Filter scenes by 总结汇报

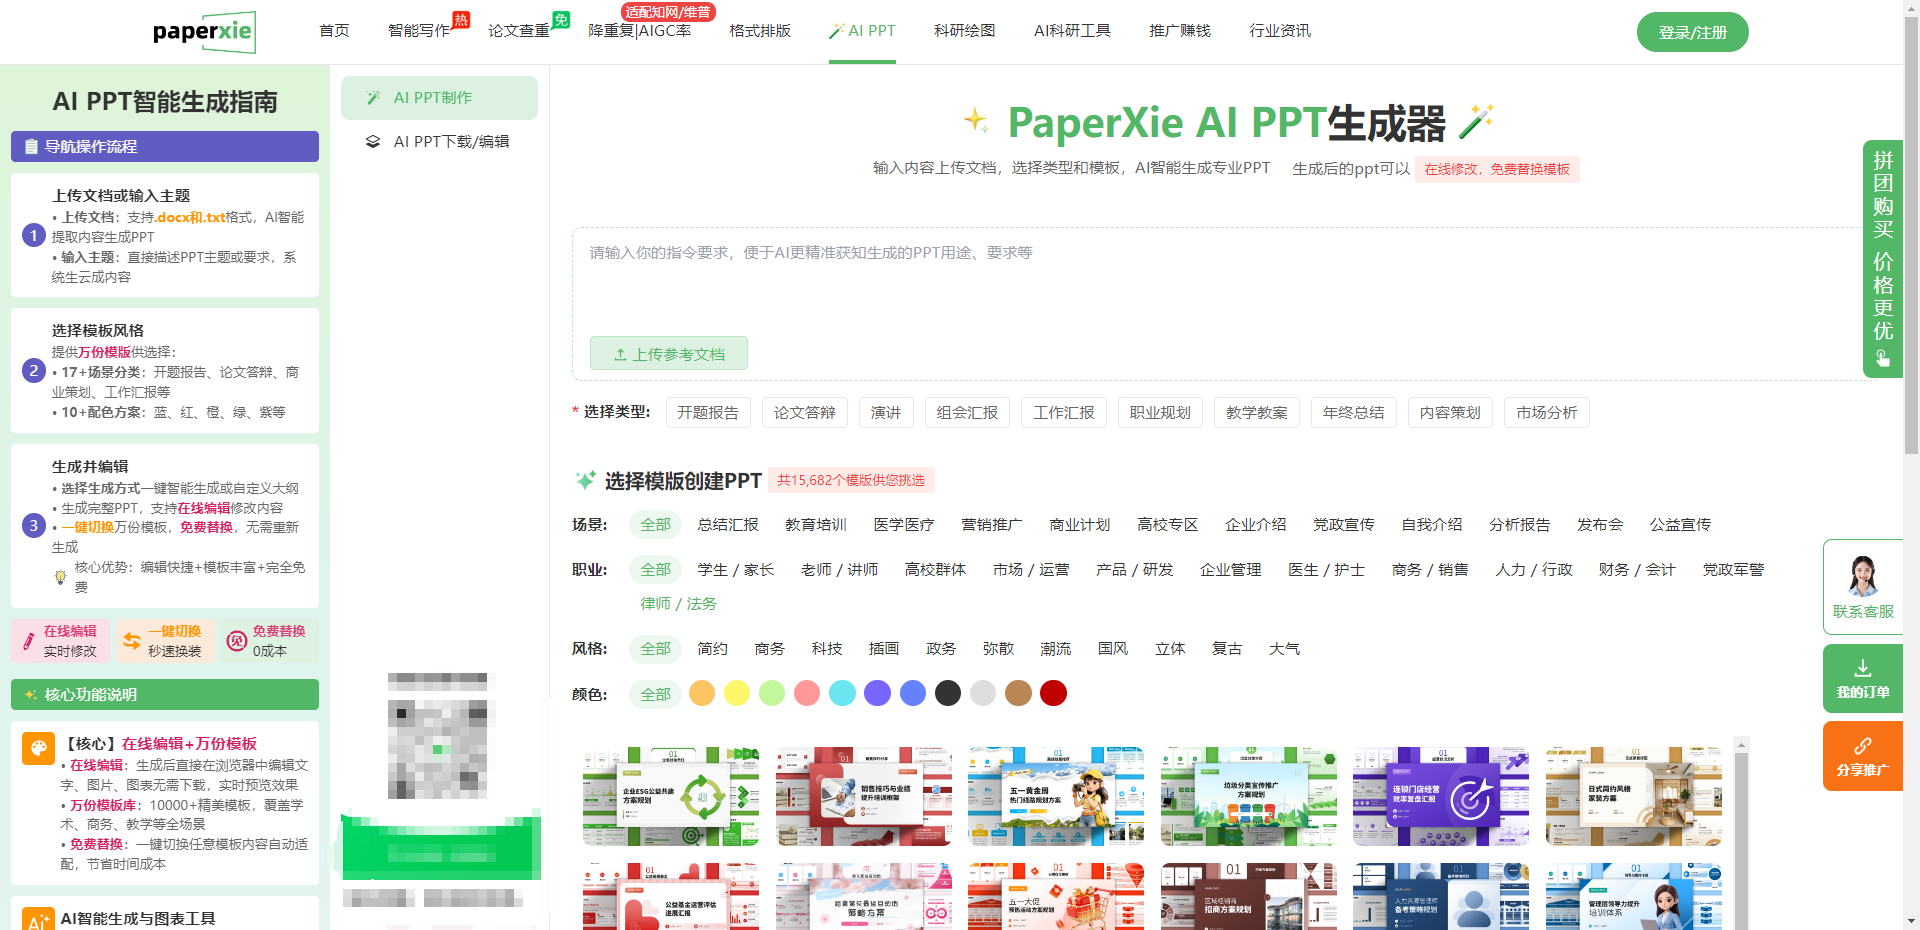click(728, 525)
